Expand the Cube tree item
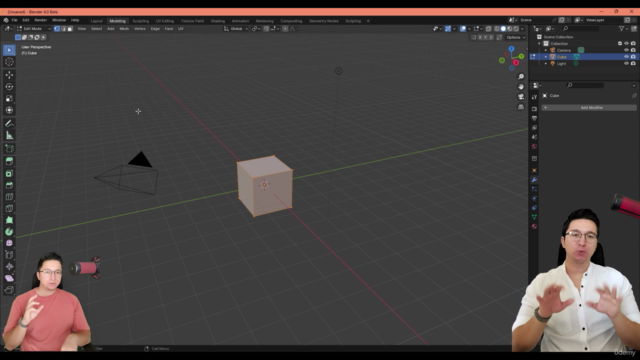 coord(546,57)
